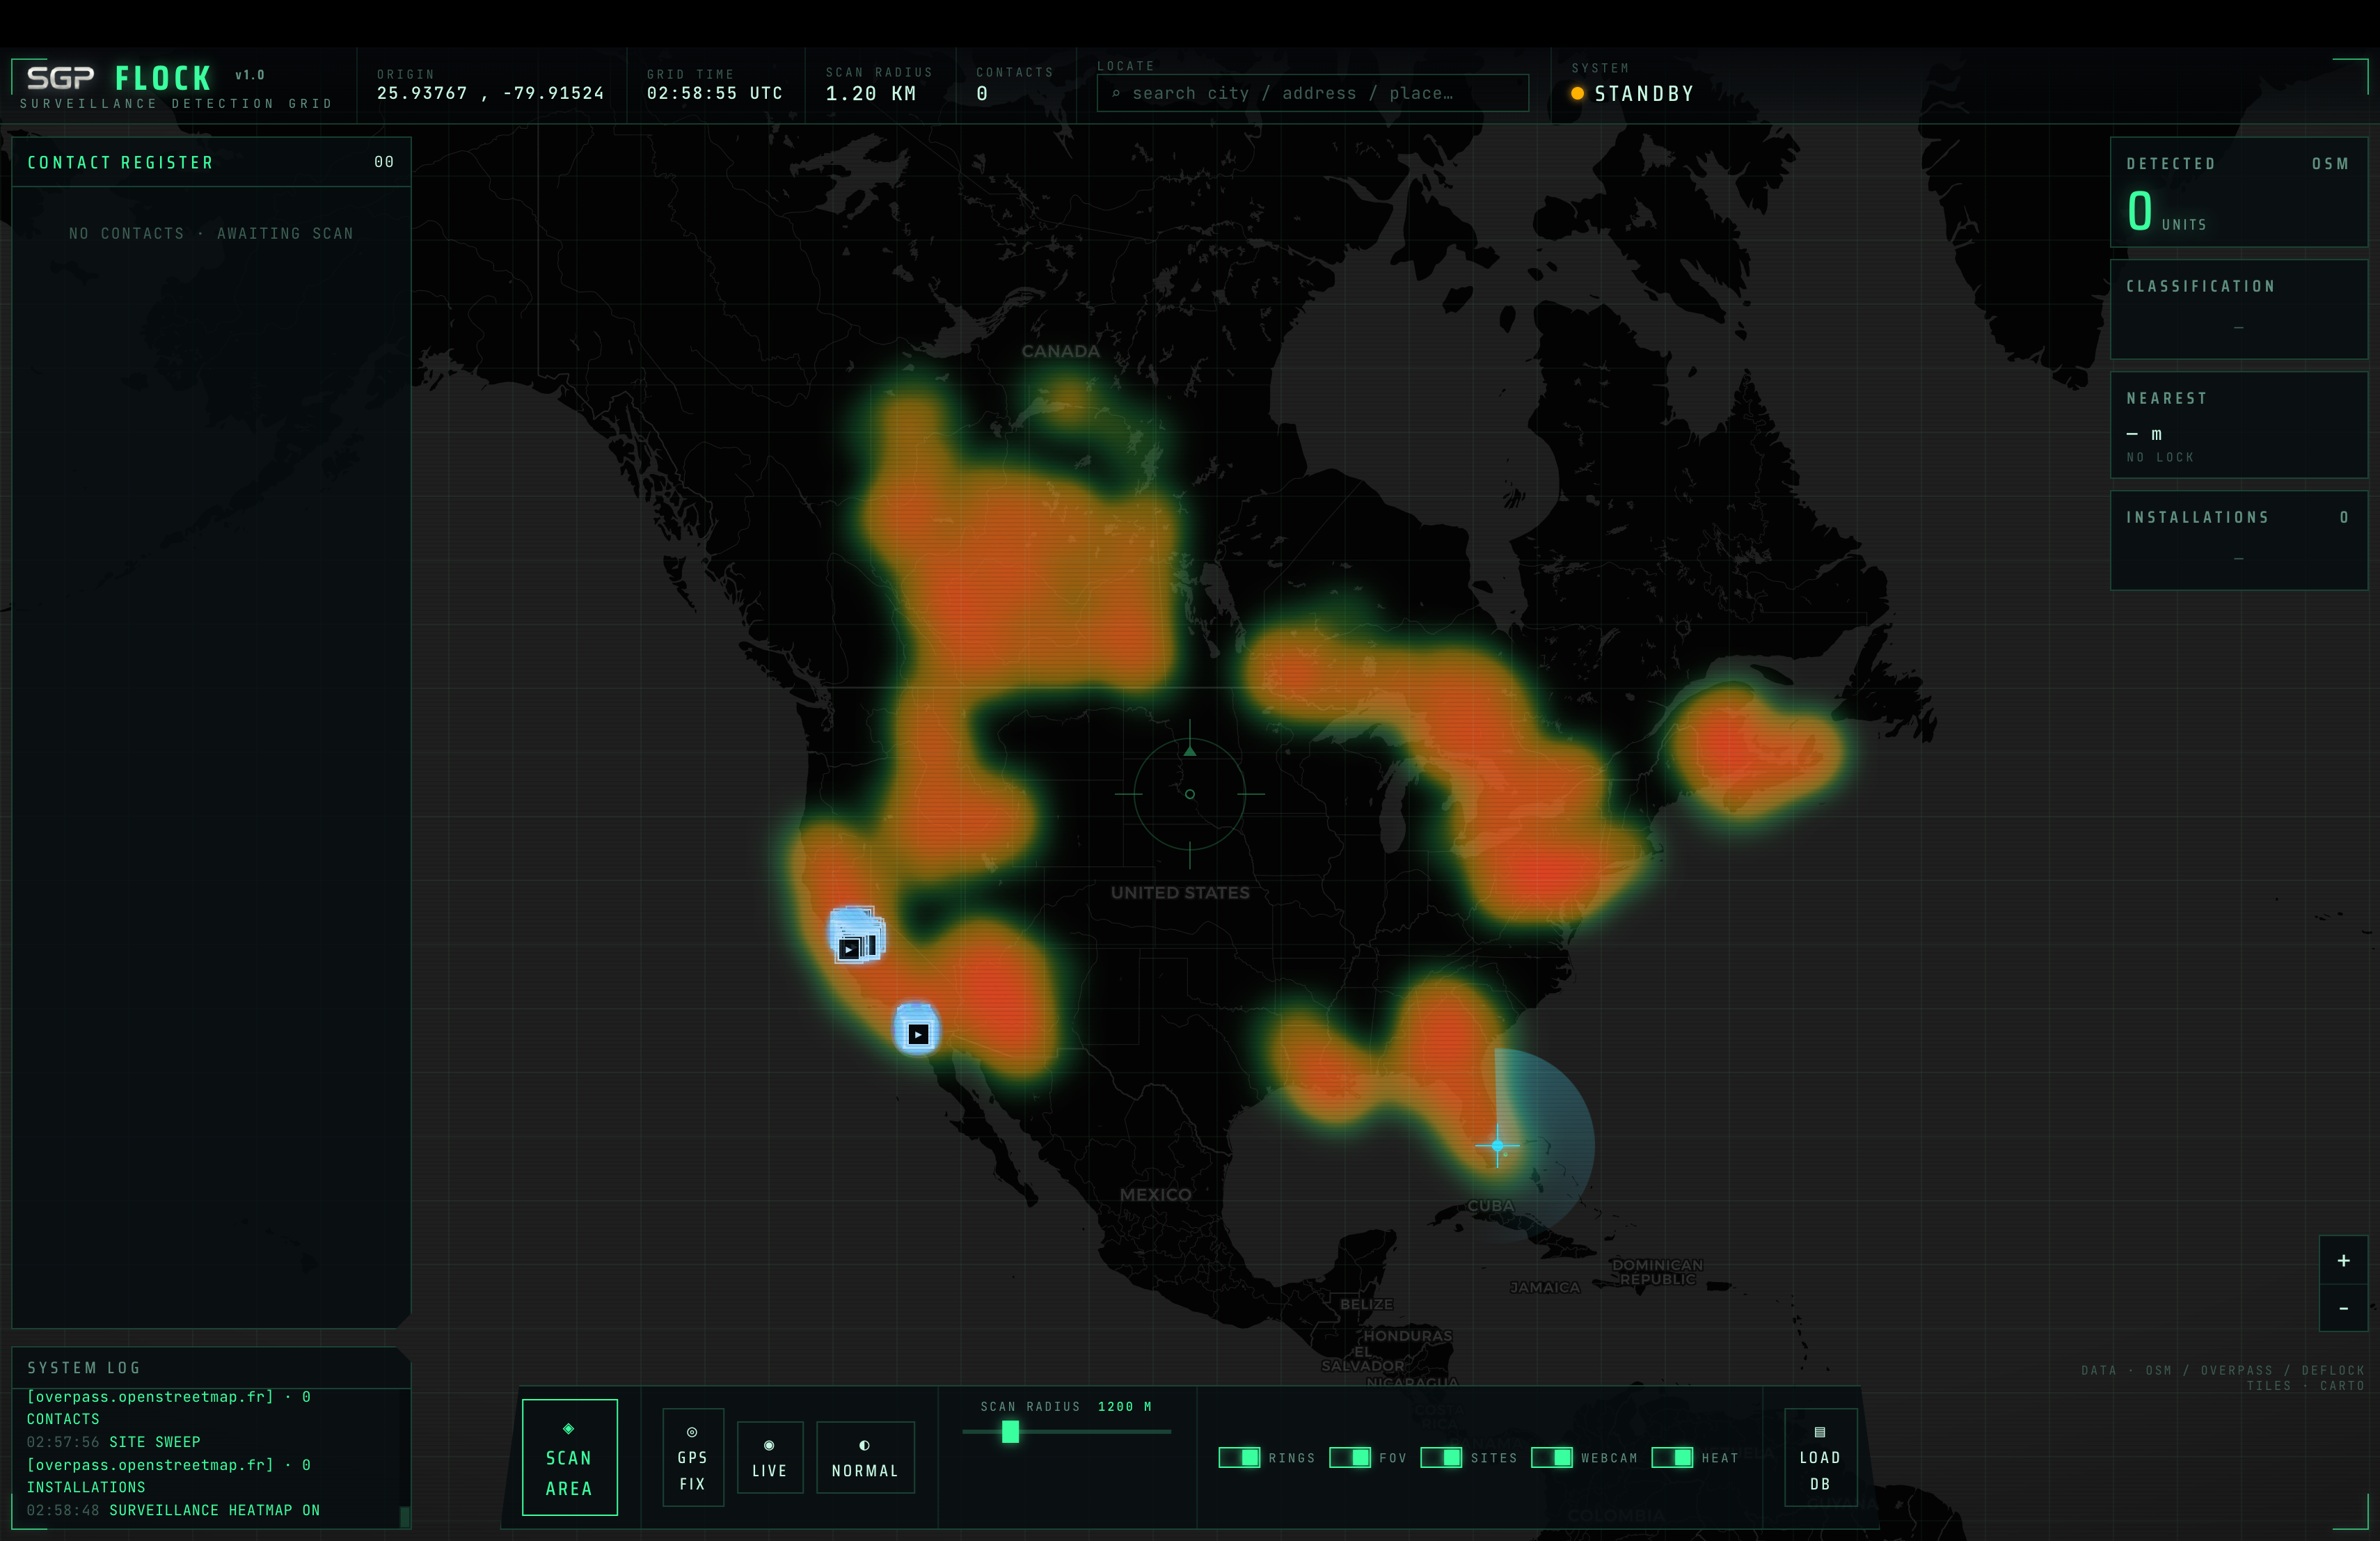
Task: Toggle the Rings overlay switch
Action: click(x=1239, y=1457)
